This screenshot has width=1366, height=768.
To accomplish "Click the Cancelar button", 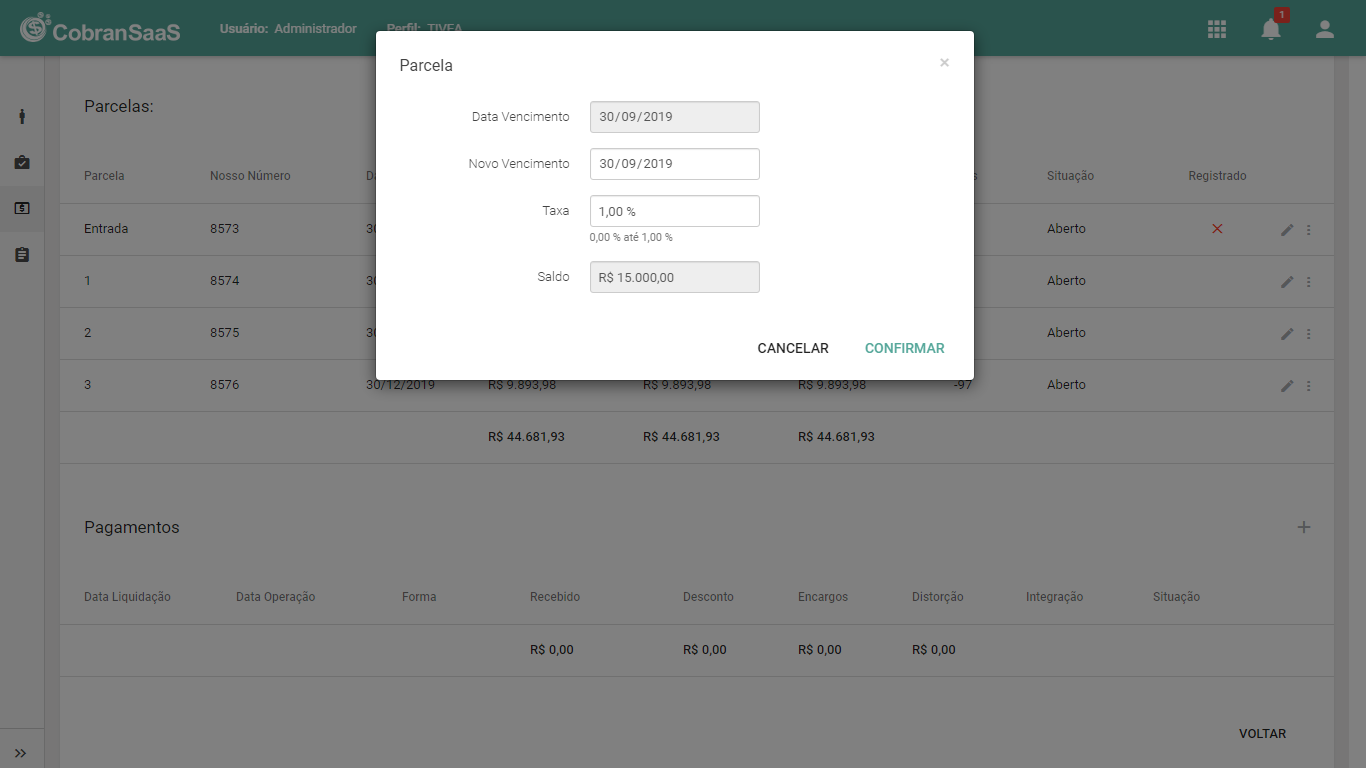I will [793, 348].
